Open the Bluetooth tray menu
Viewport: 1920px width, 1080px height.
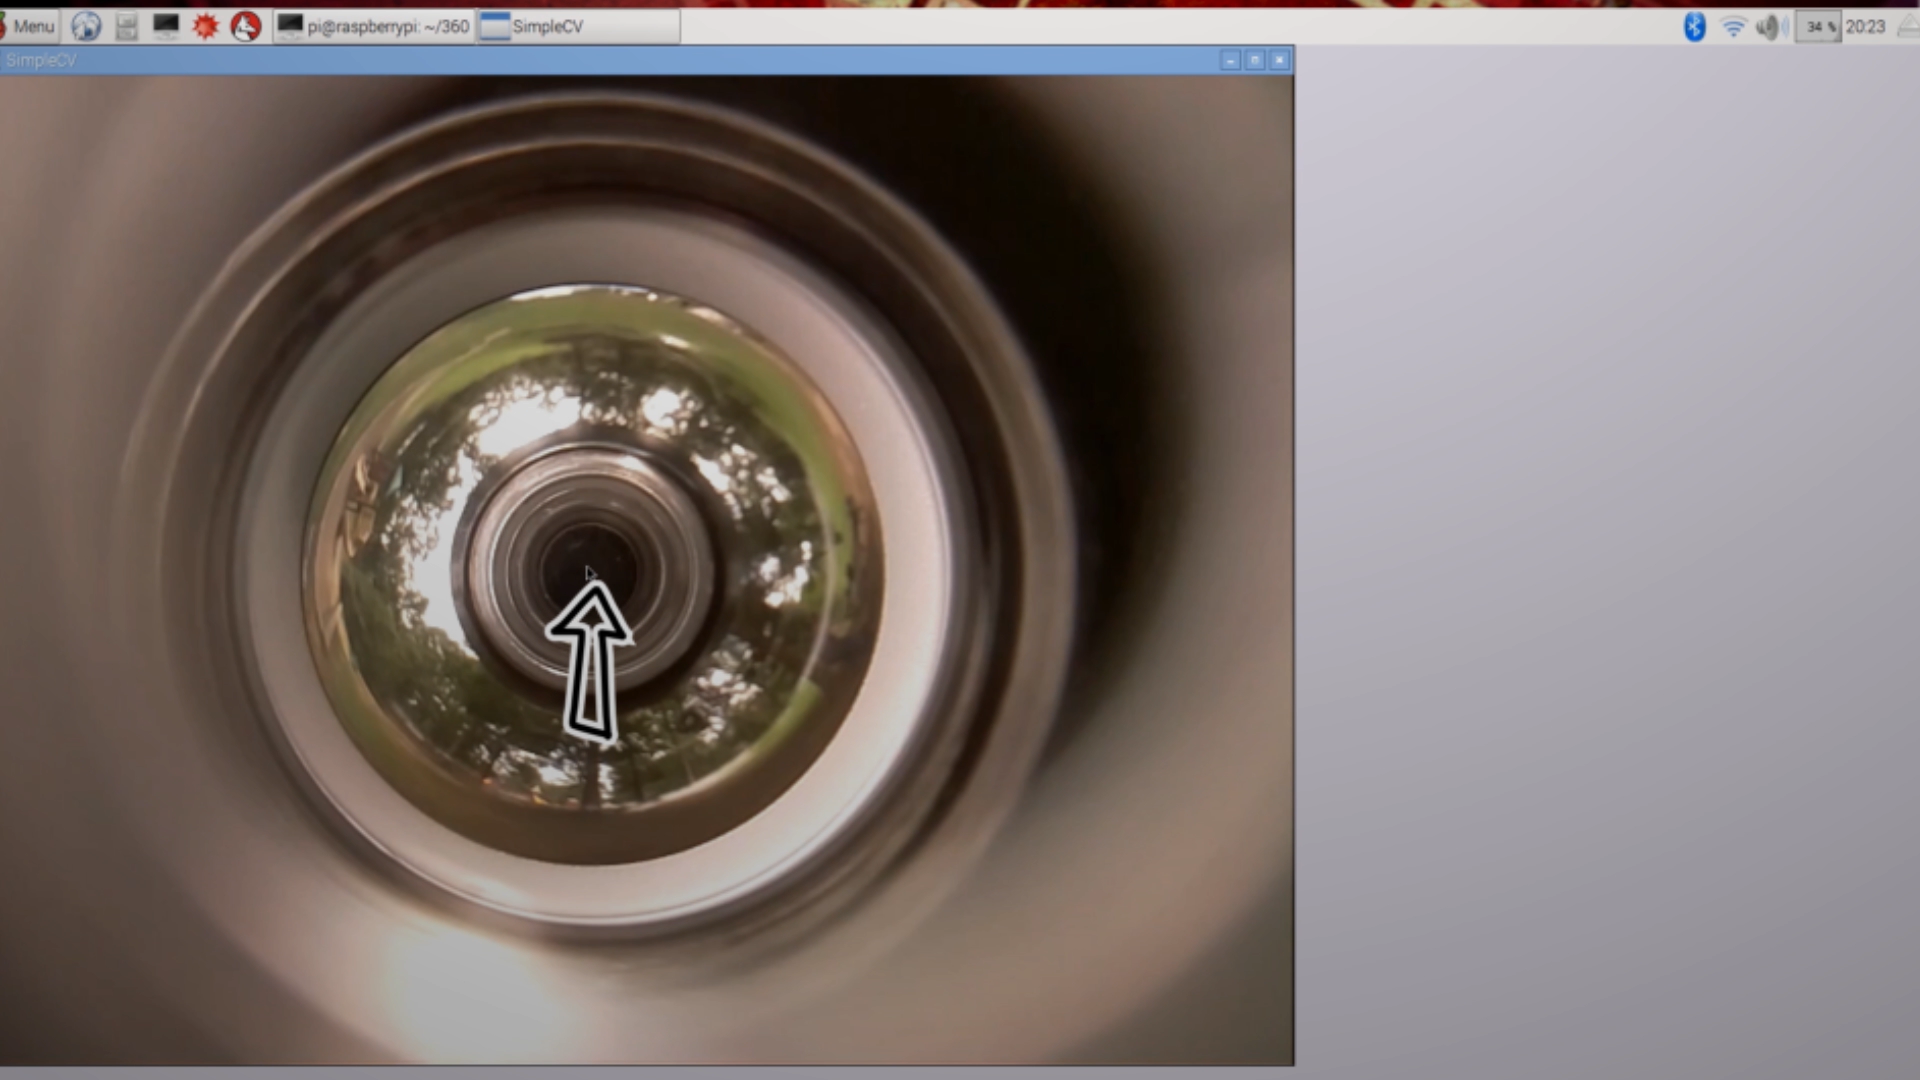pyautogui.click(x=1694, y=26)
